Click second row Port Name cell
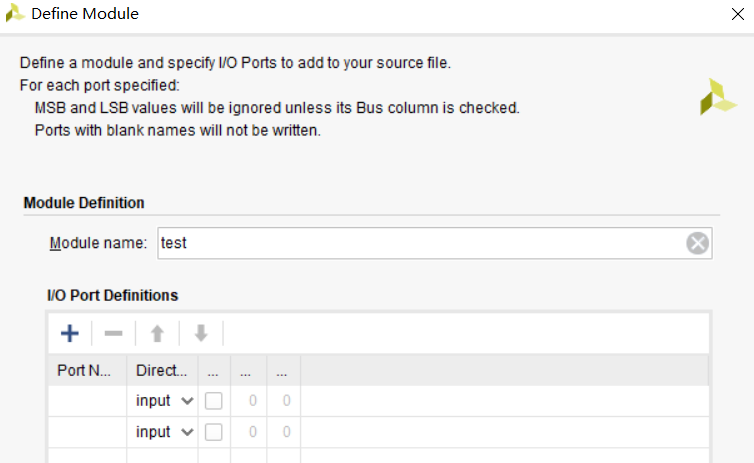This screenshot has width=754, height=463. (88, 432)
